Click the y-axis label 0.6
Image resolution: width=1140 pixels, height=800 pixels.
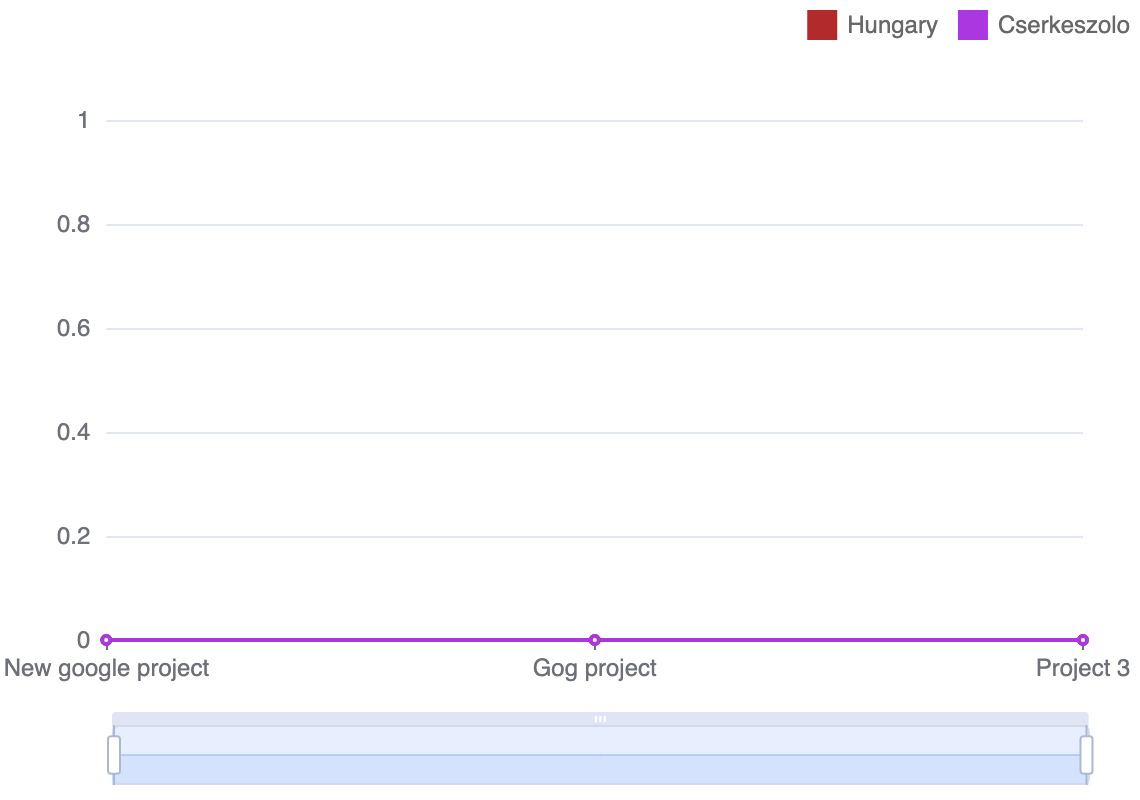click(x=74, y=329)
